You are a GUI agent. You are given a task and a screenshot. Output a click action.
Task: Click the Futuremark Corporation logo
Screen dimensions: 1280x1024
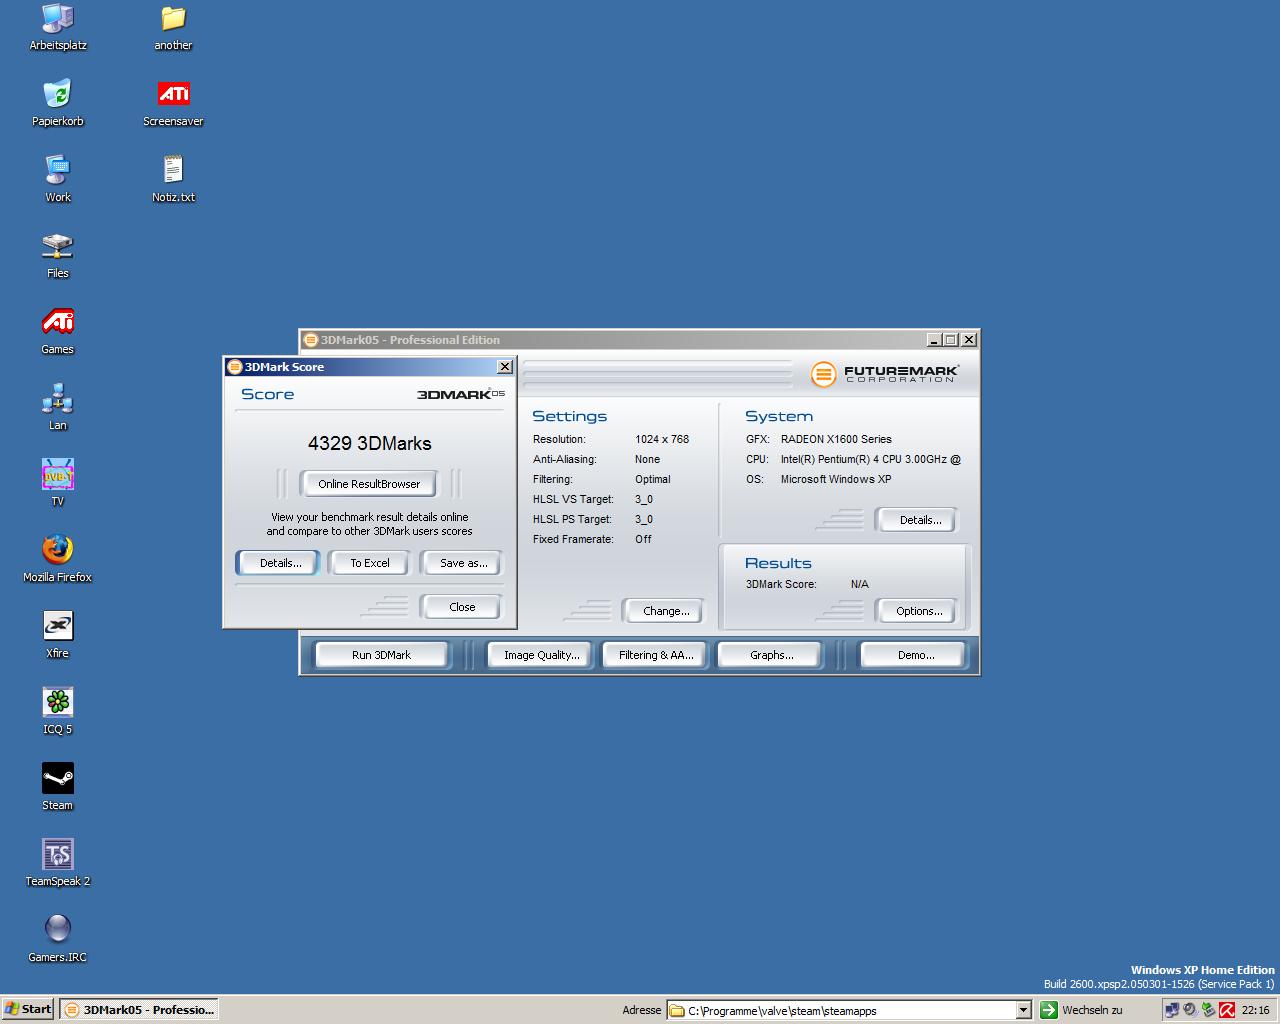[x=884, y=374]
